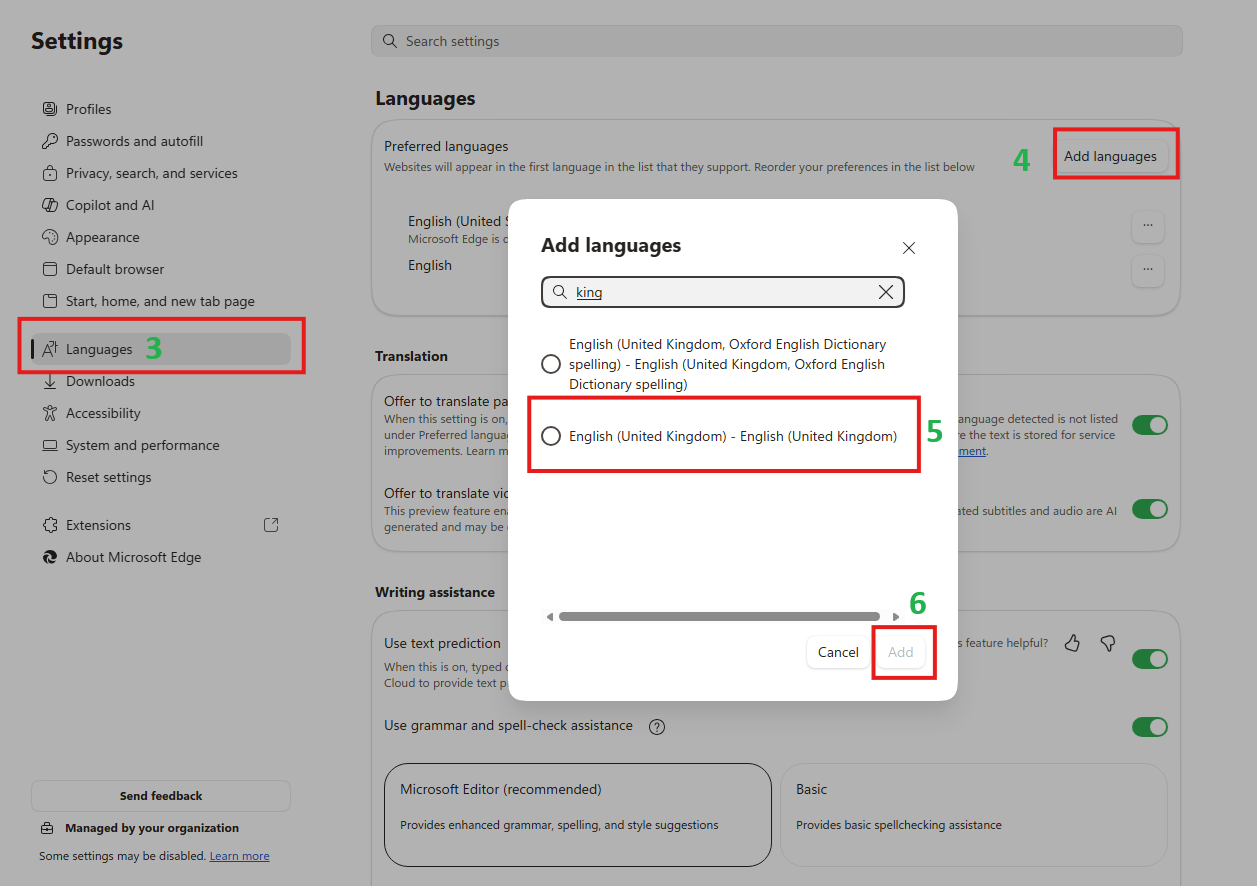Open help for grammar and spell-check
The height and width of the screenshot is (886, 1257).
[x=657, y=726]
